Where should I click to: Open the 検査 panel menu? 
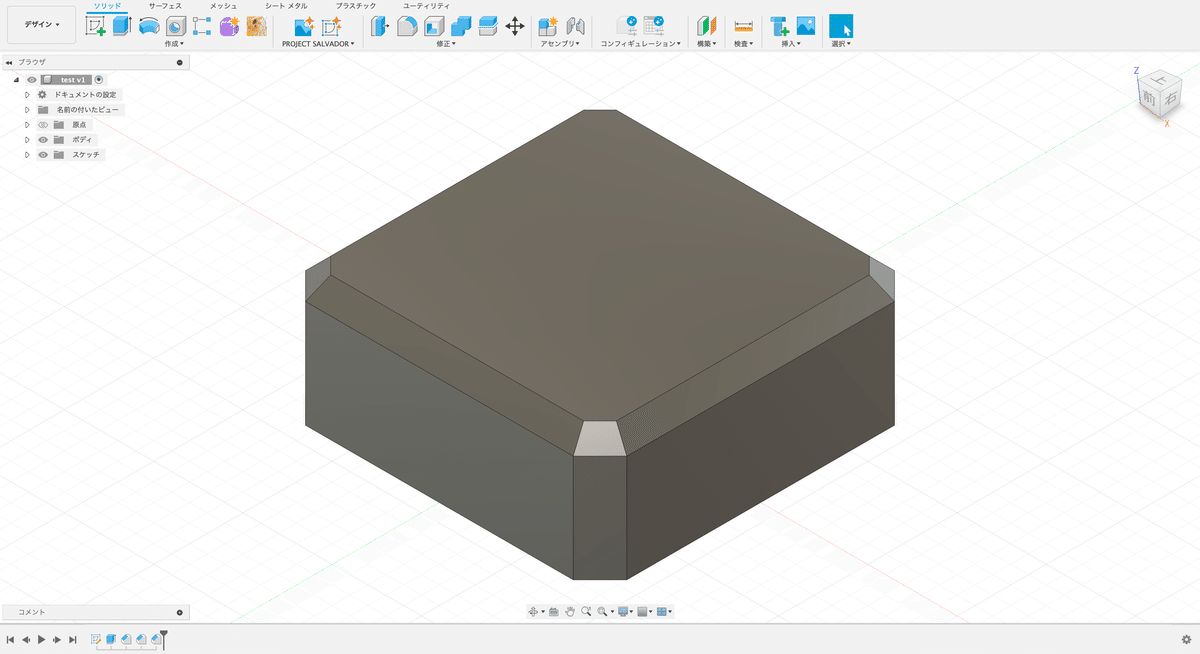744,44
